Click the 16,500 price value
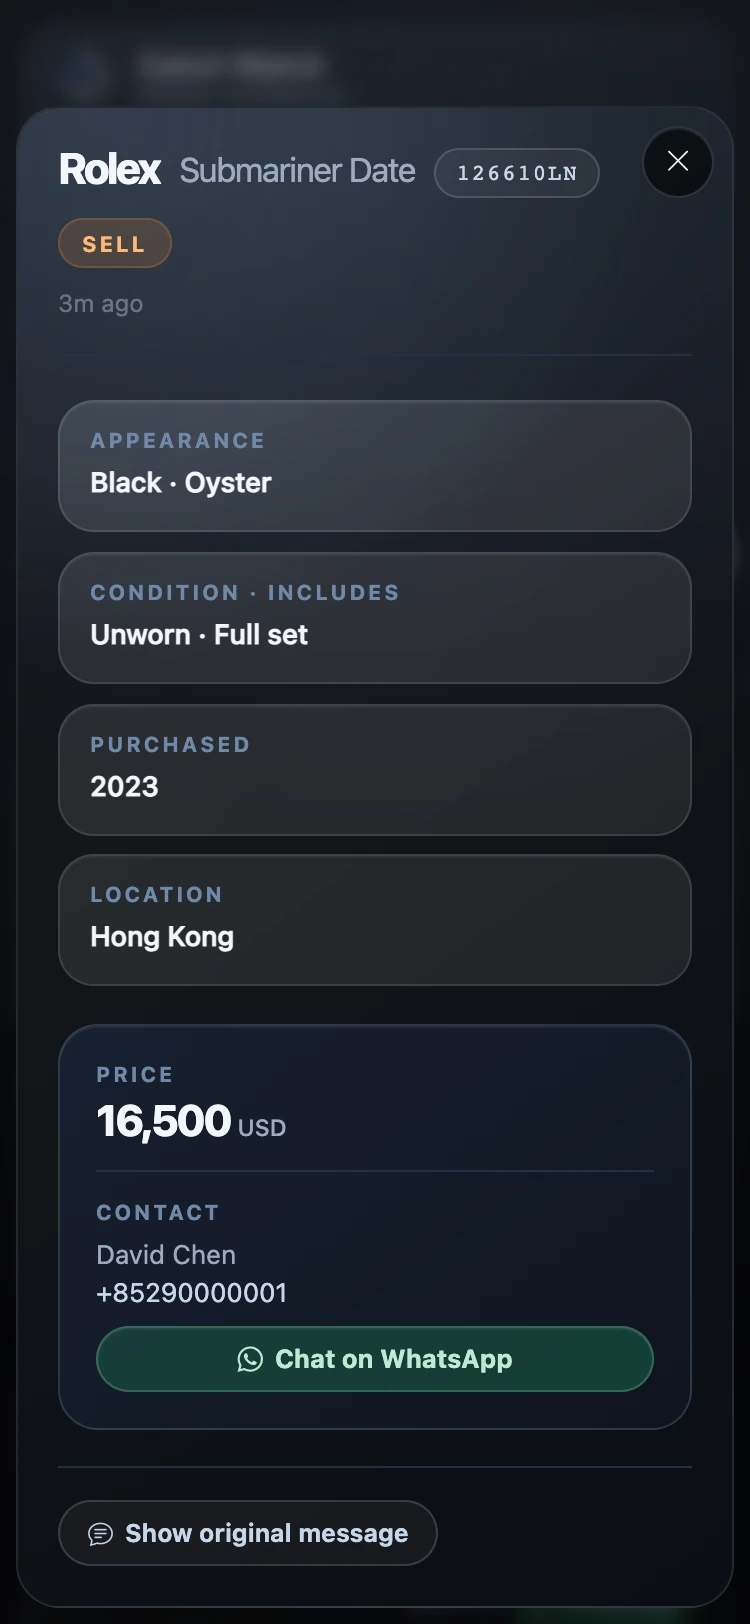The width and height of the screenshot is (750, 1624). tap(164, 1121)
